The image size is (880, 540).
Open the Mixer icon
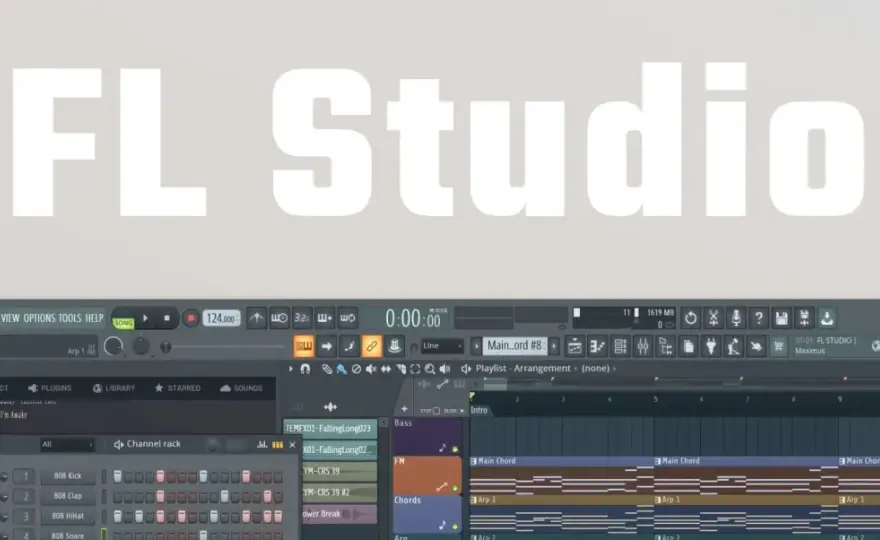click(x=643, y=346)
